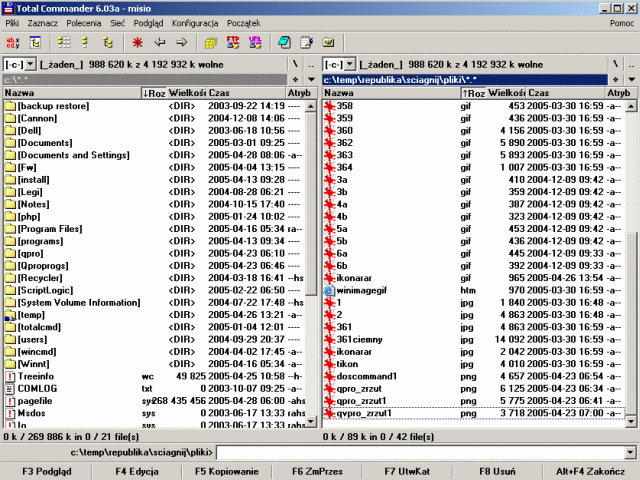Click the command line input field
The height and width of the screenshot is (480, 640).
(x=420, y=452)
